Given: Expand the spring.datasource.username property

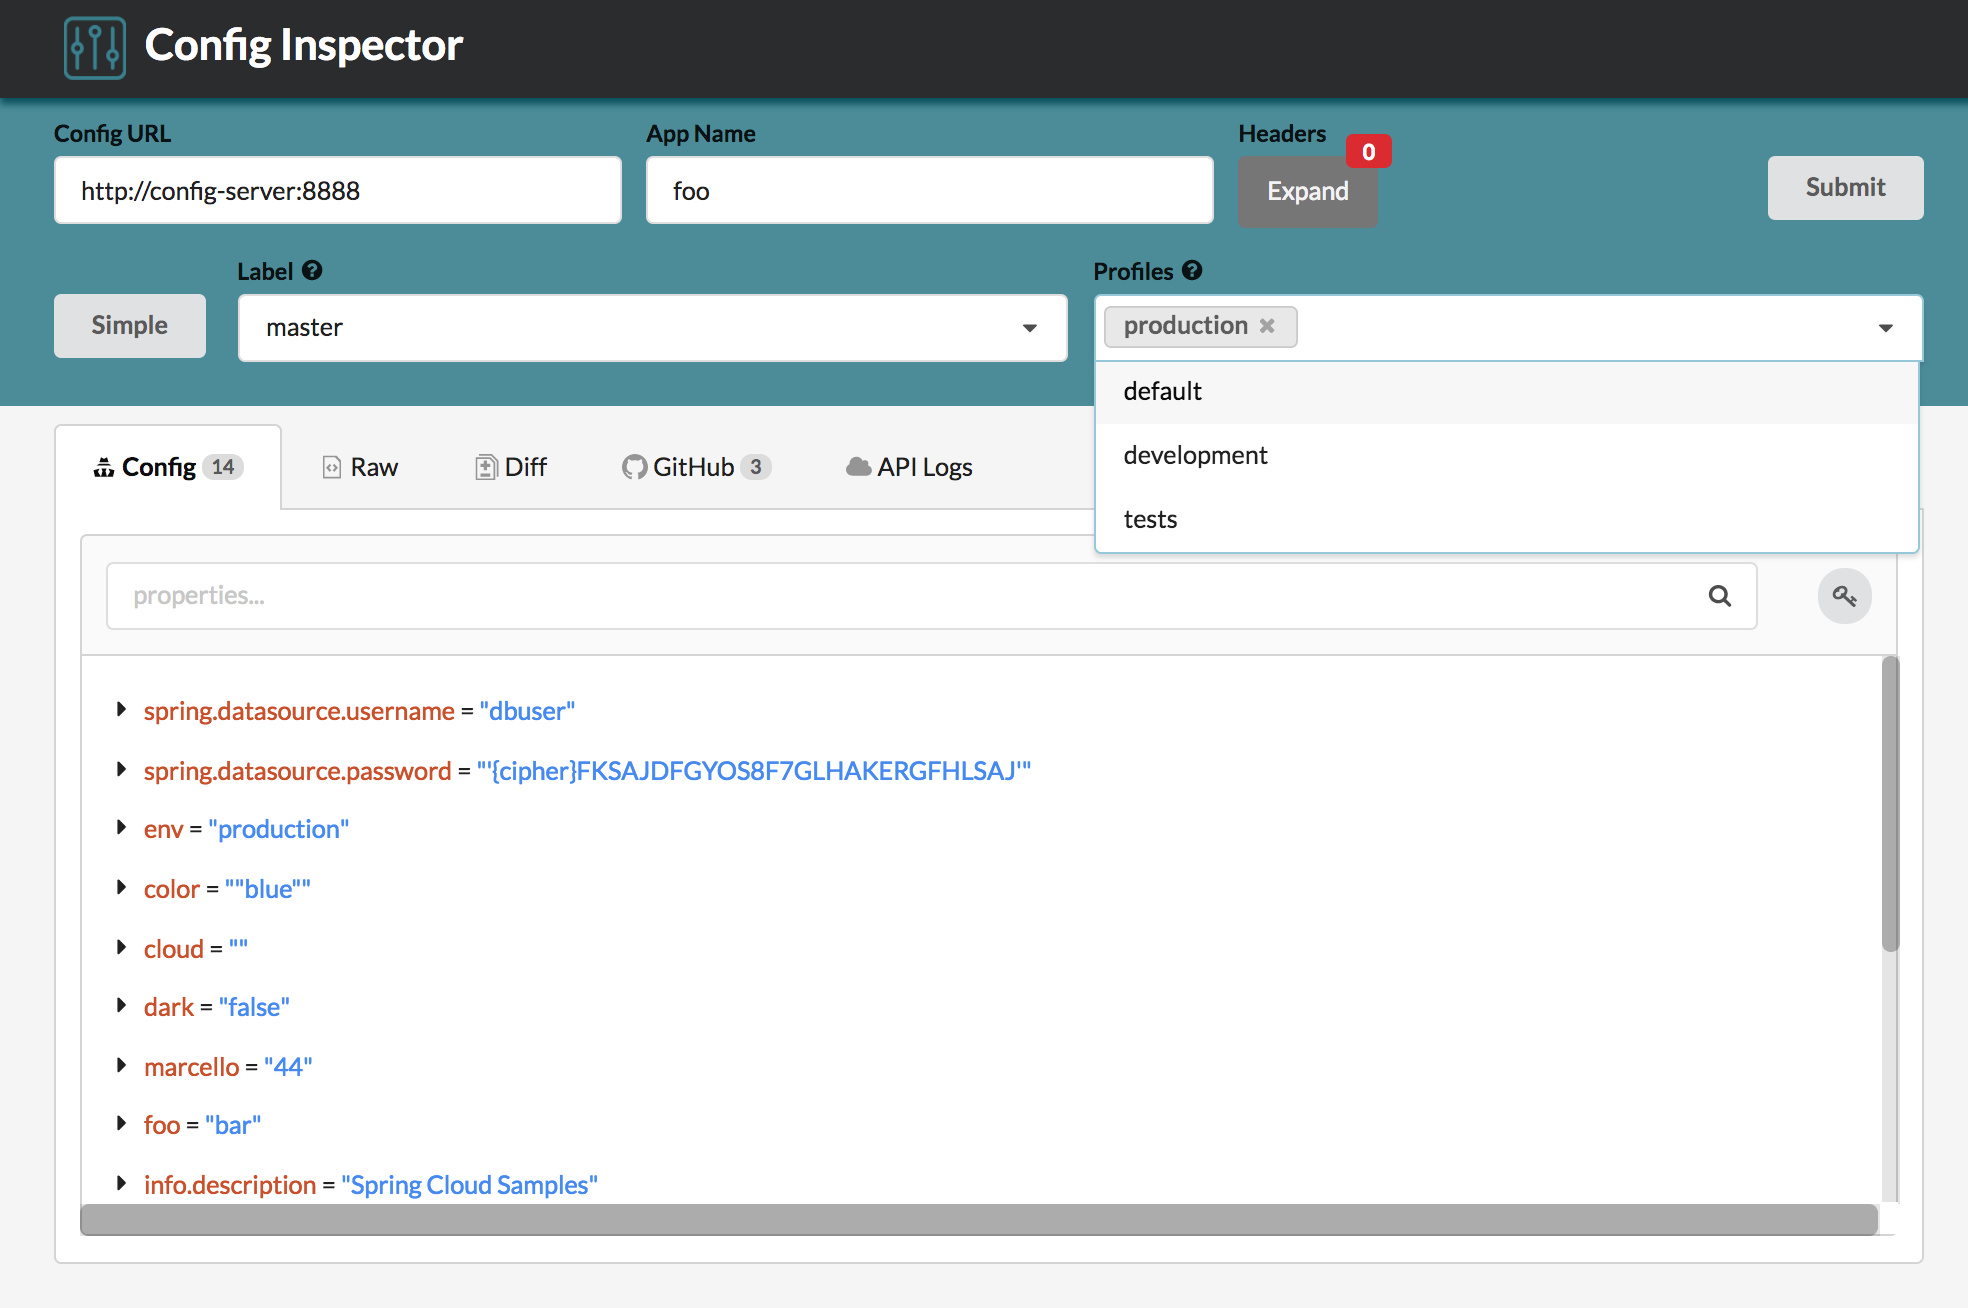Looking at the screenshot, I should click(123, 709).
